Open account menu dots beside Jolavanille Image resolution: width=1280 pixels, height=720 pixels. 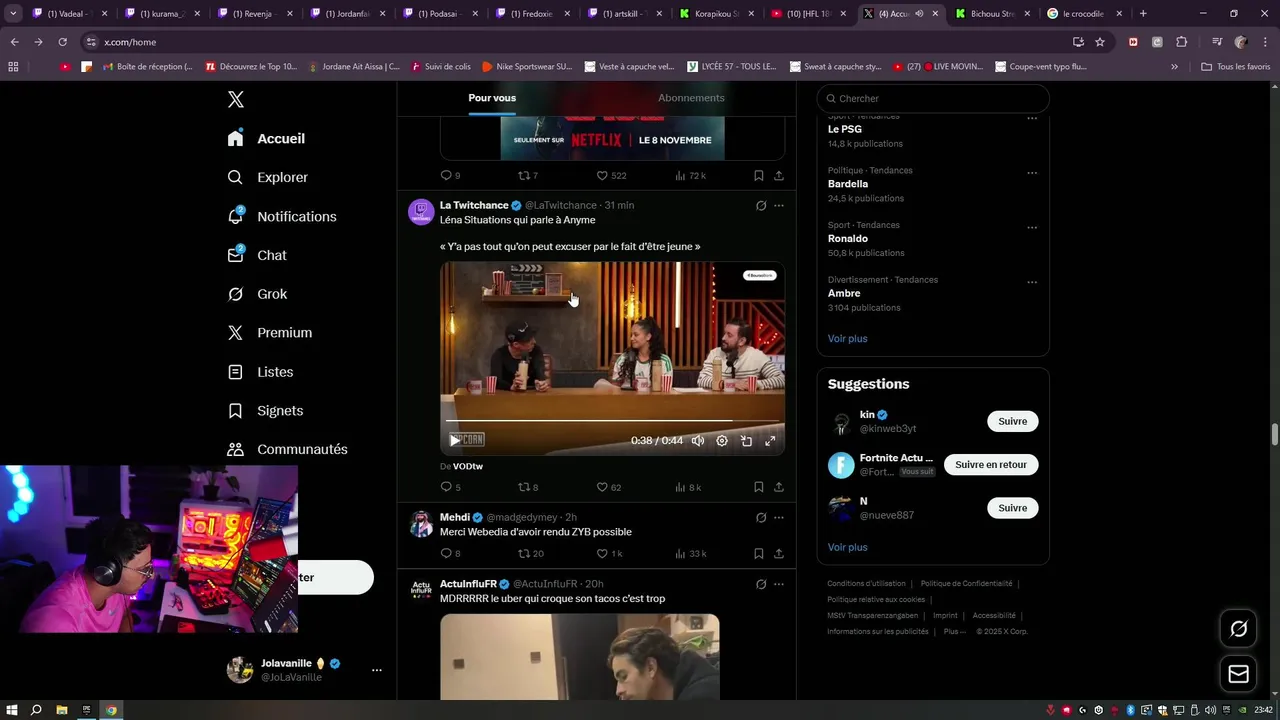click(x=376, y=670)
